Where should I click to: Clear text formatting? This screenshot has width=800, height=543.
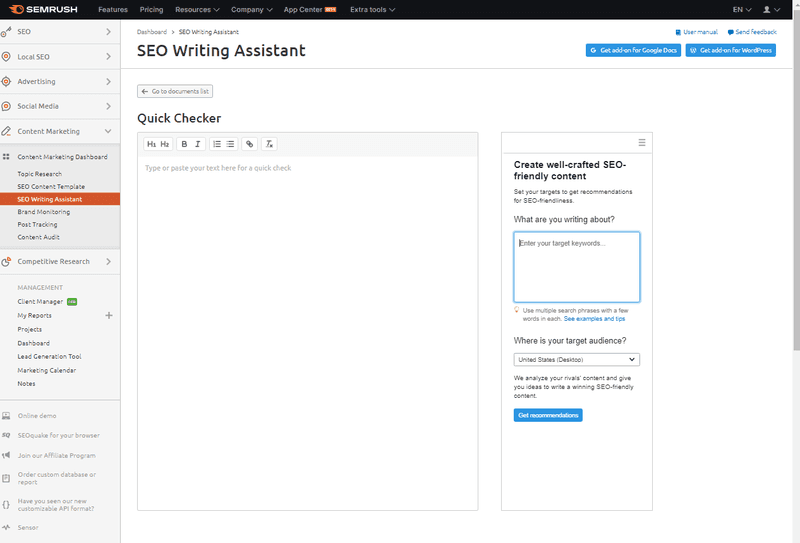(x=269, y=144)
